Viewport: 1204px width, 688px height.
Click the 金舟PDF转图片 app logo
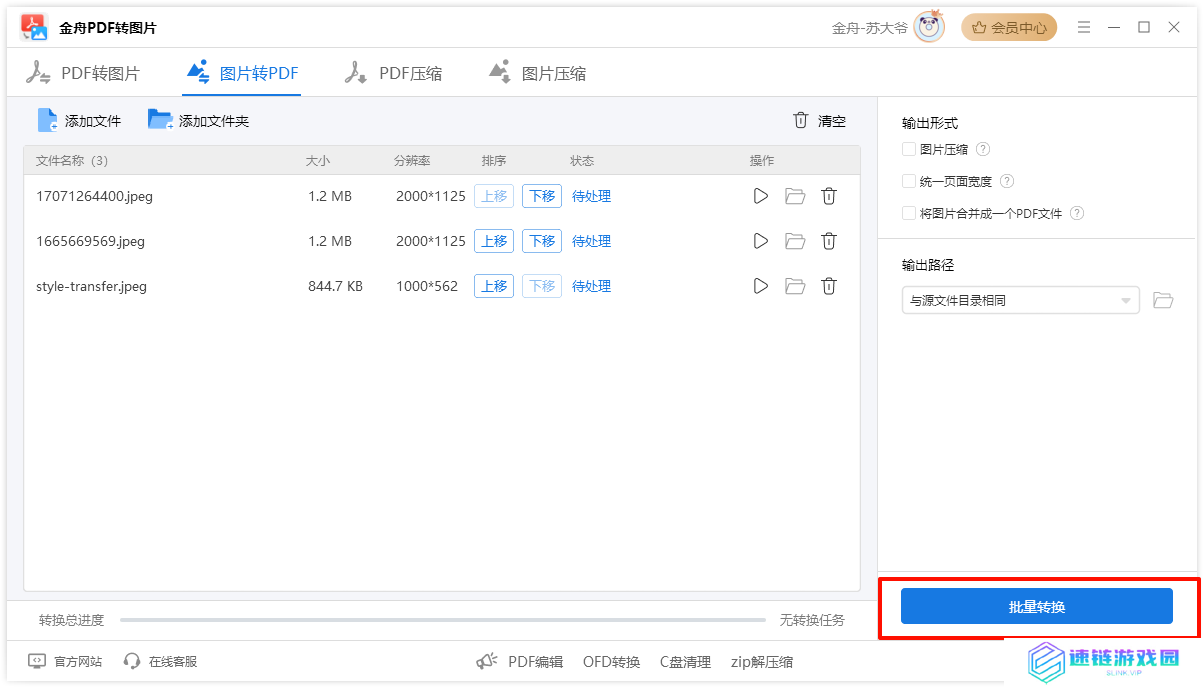pos(34,28)
